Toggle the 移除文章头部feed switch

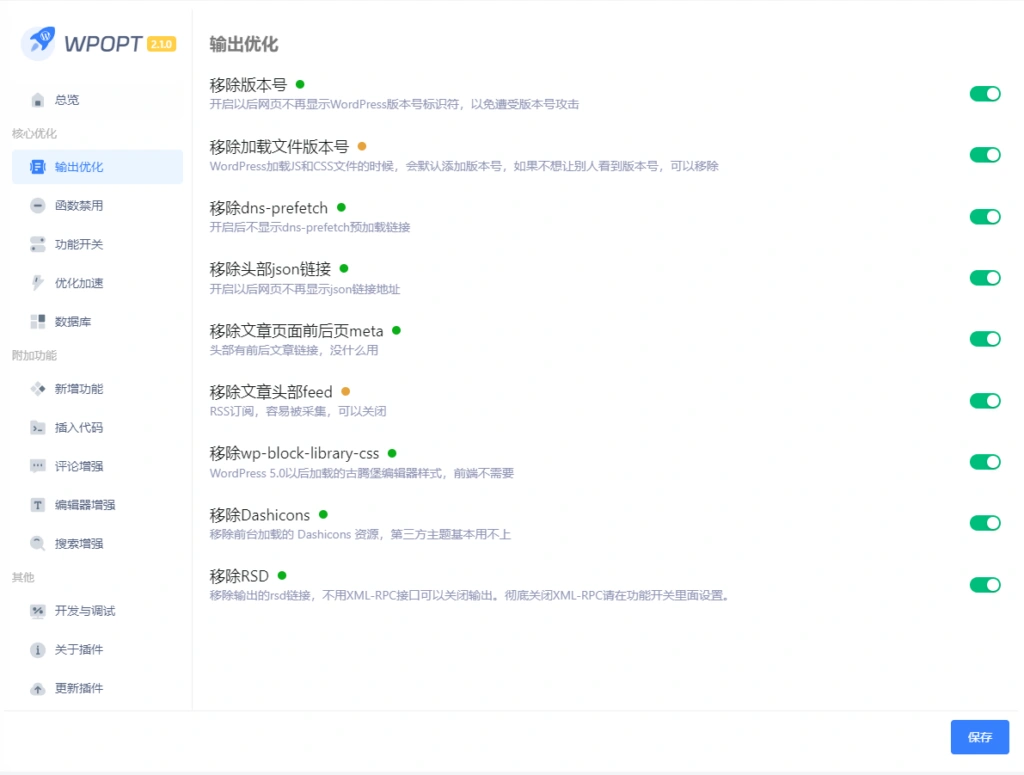(985, 401)
